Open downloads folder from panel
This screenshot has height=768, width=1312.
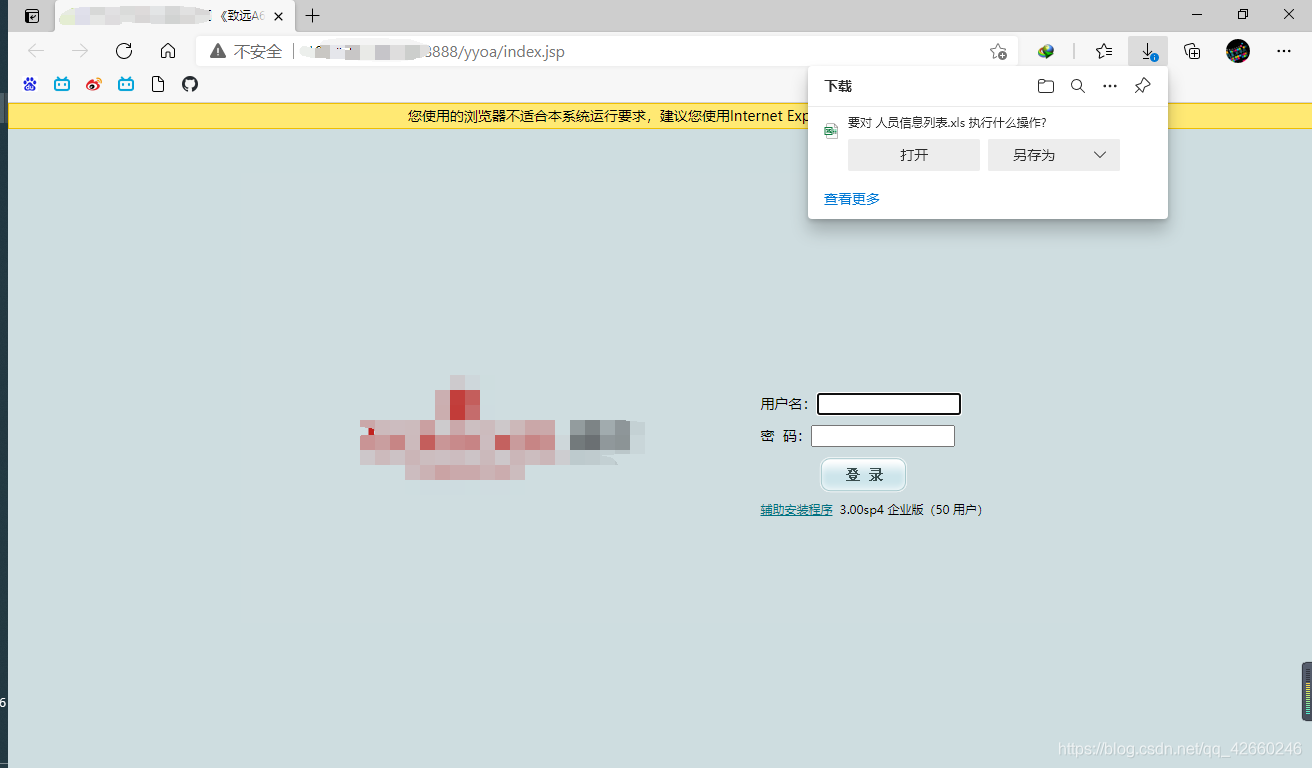(1046, 86)
